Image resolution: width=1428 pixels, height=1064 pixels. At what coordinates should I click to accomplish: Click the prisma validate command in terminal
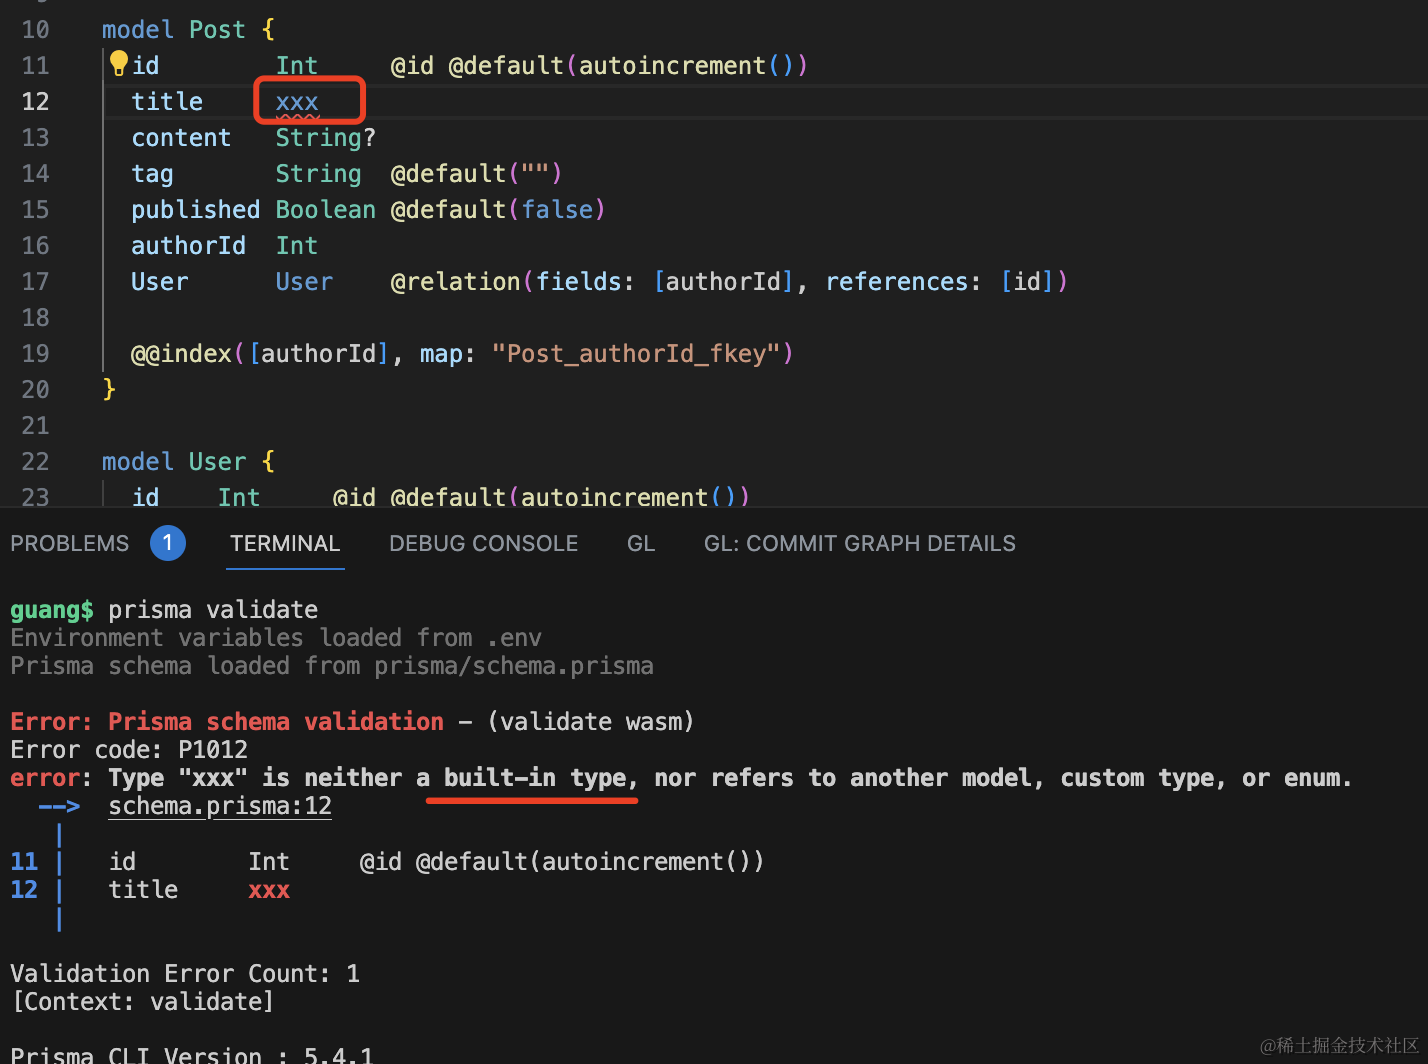(213, 610)
